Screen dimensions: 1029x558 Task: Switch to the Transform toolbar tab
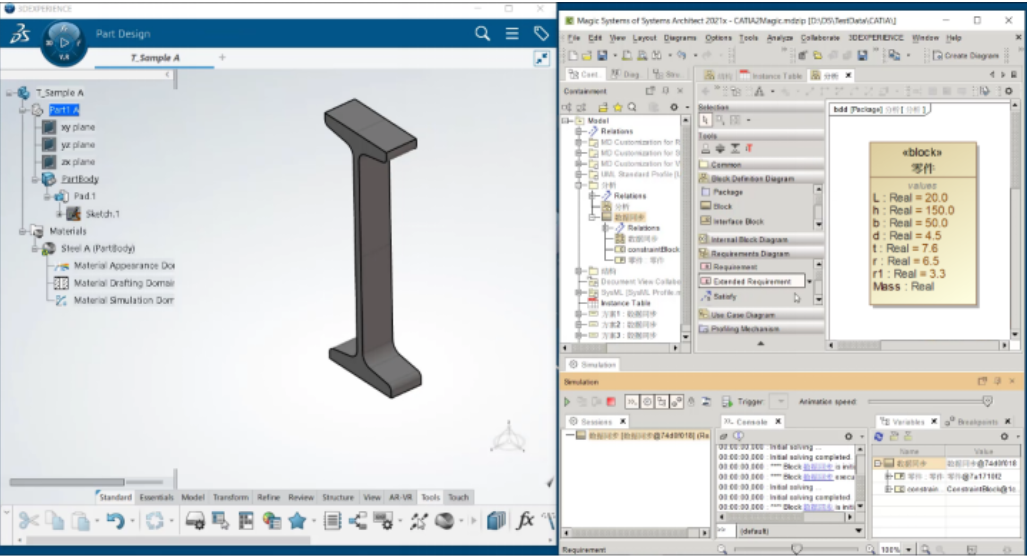[230, 497]
